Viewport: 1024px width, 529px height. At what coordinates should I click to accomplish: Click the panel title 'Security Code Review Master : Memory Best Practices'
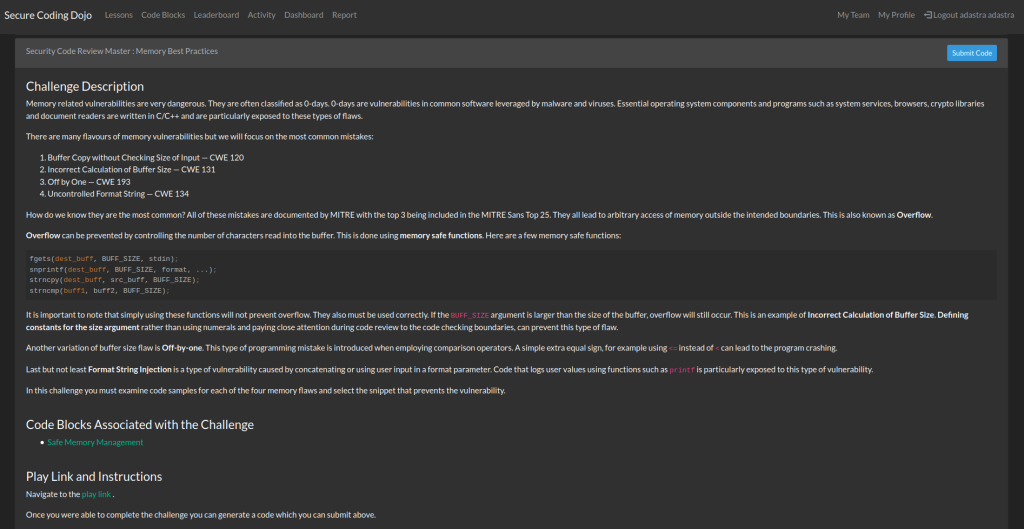click(122, 51)
